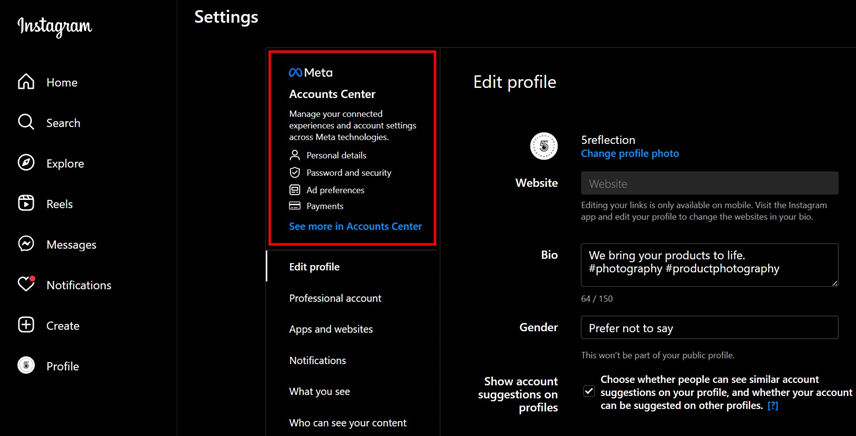This screenshot has height=436, width=856.
Task: Click the 5reflection profile photo
Action: 544,146
